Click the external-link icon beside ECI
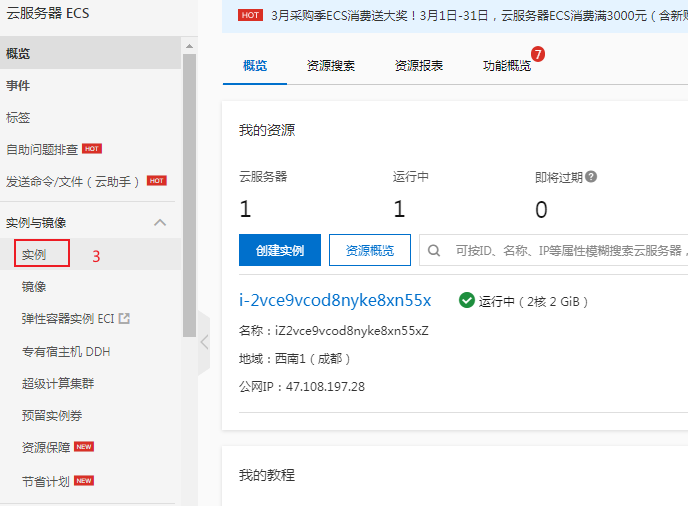688x506 pixels. [125, 318]
